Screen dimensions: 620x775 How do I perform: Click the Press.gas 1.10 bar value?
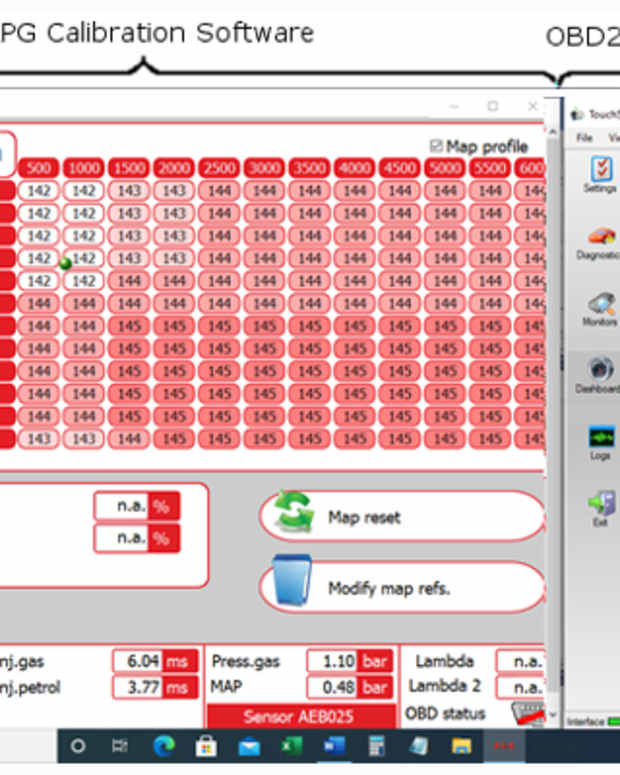[x=350, y=661]
